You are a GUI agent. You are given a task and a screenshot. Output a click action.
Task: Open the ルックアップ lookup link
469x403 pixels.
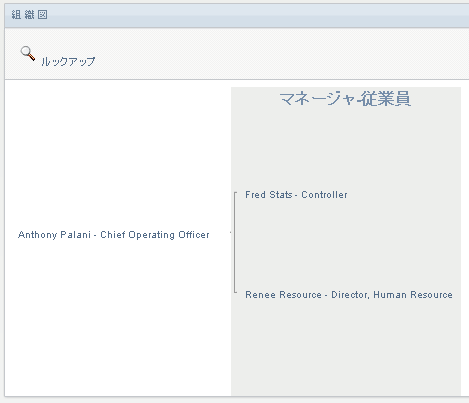68,62
